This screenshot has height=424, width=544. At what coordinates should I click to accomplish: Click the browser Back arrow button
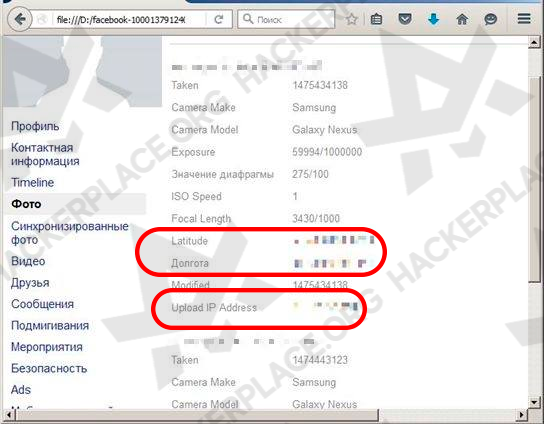click(x=20, y=19)
